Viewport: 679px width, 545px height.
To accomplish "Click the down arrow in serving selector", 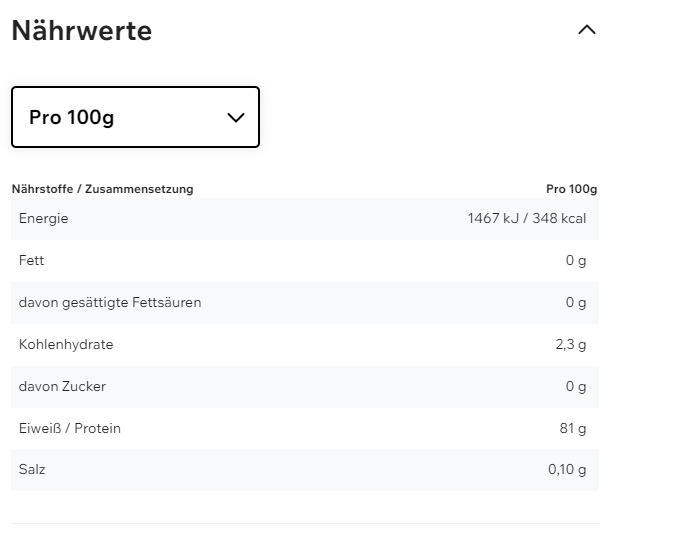I will (x=236, y=117).
